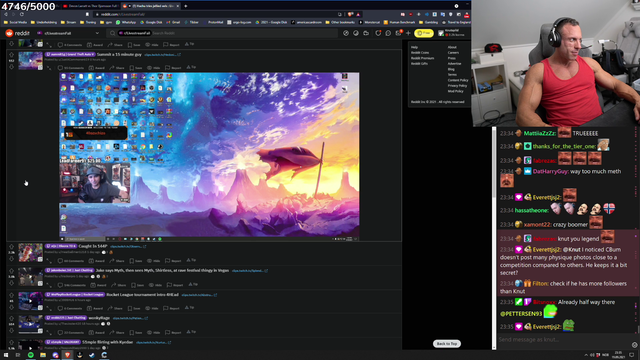The image size is (640, 360).
Task: Open the Content Policy footer link
Action: click(x=458, y=80)
